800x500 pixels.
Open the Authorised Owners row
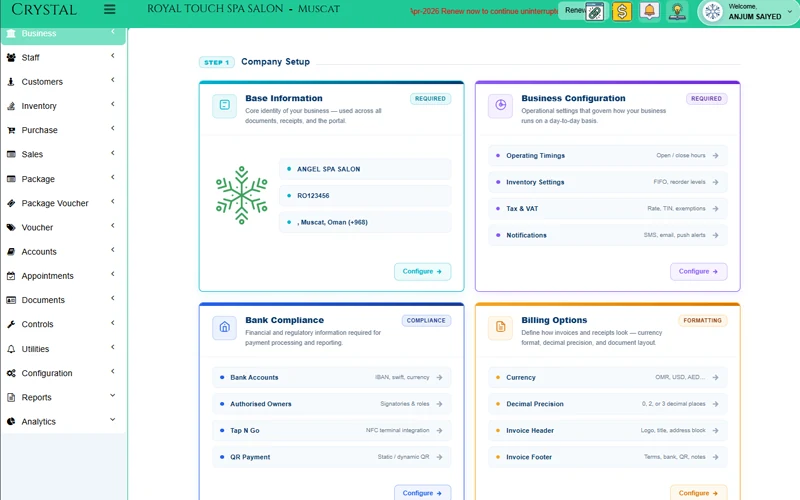coord(332,404)
